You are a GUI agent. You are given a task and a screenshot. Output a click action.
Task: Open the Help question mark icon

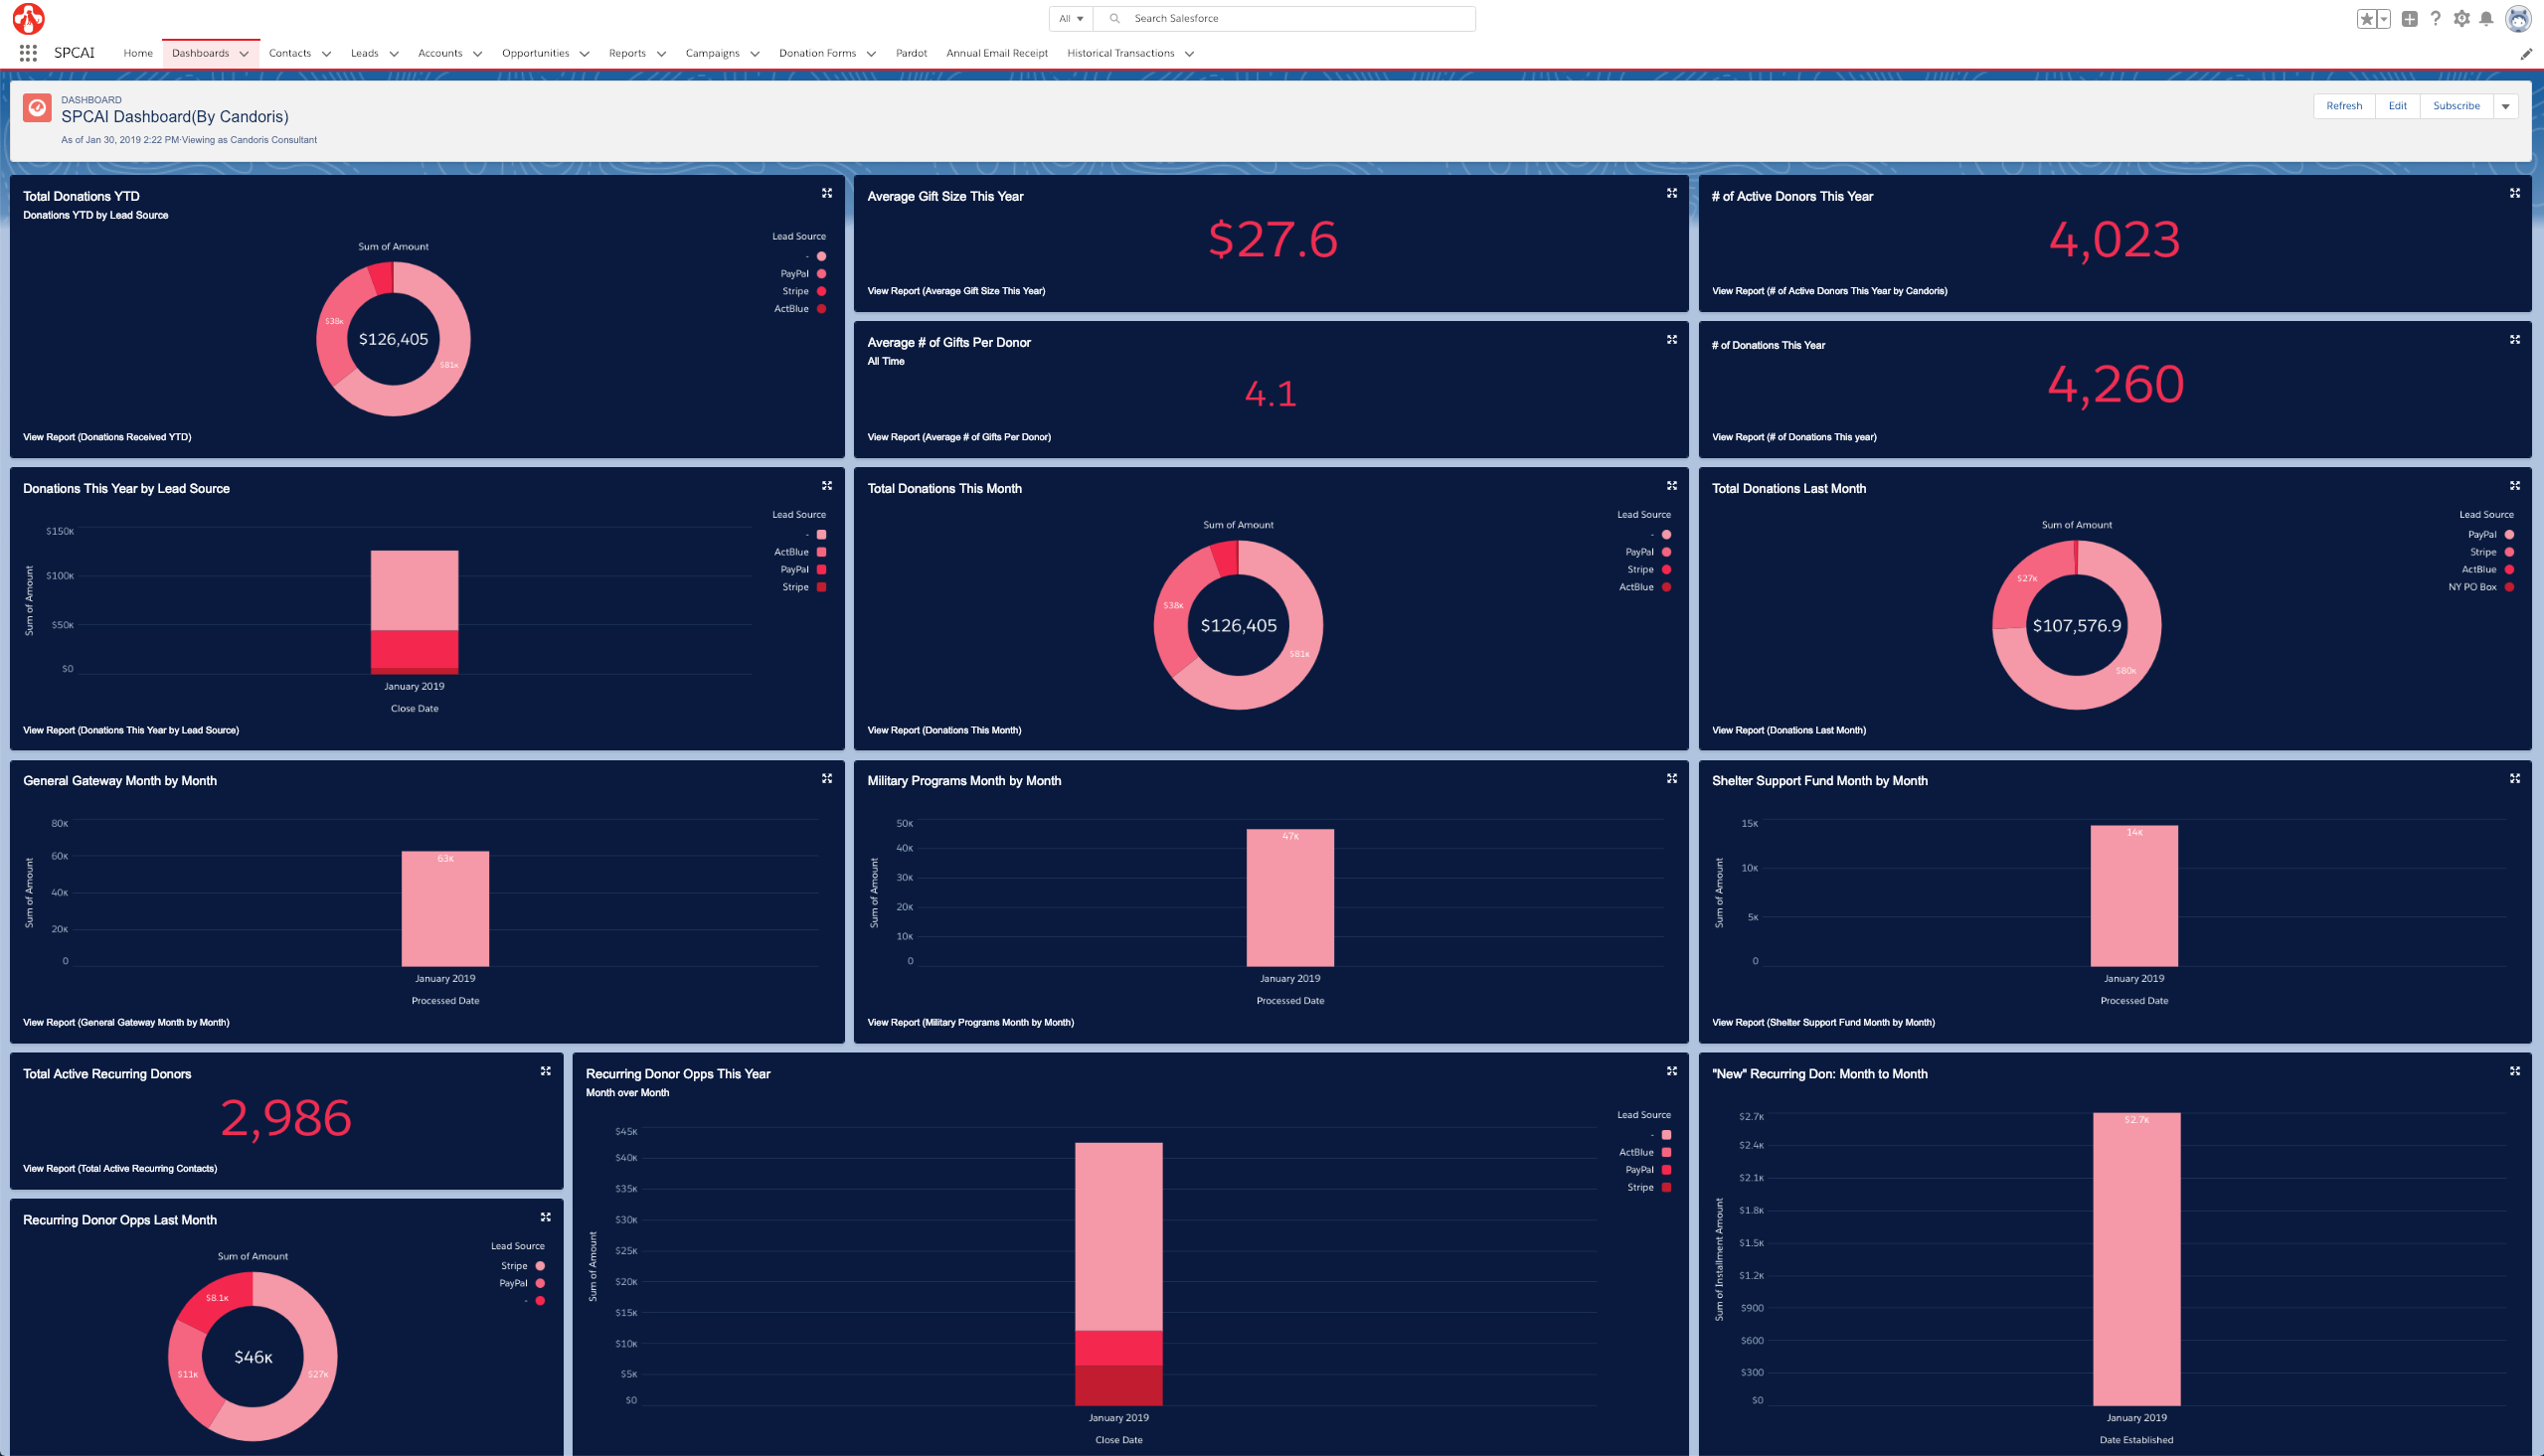[x=2436, y=19]
